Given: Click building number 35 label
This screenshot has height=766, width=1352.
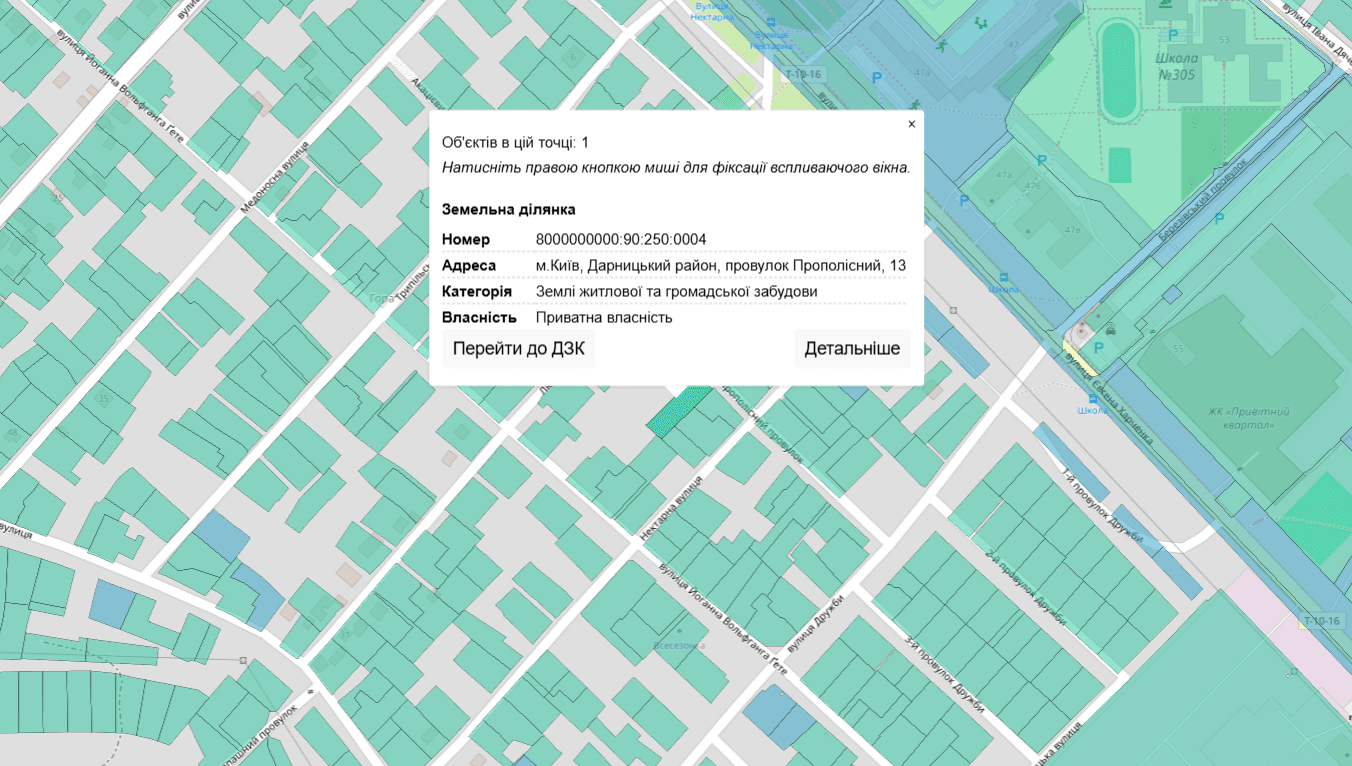Looking at the screenshot, I should [102, 399].
